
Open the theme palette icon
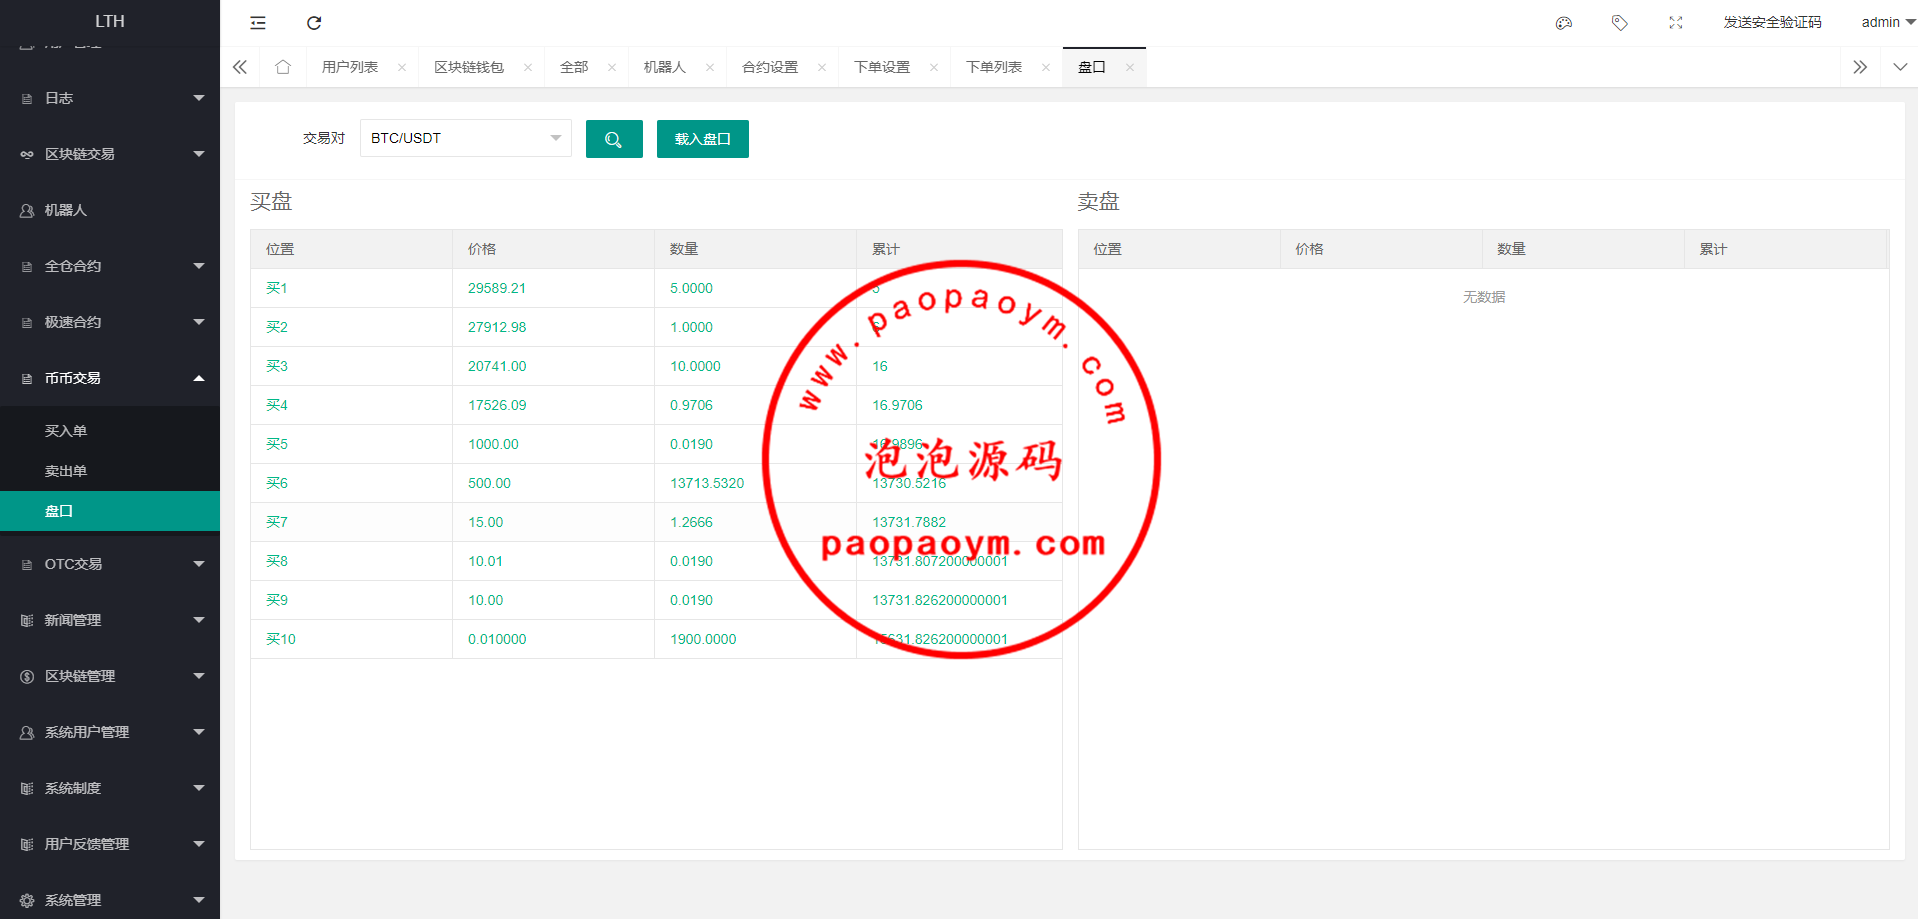[x=1564, y=23]
